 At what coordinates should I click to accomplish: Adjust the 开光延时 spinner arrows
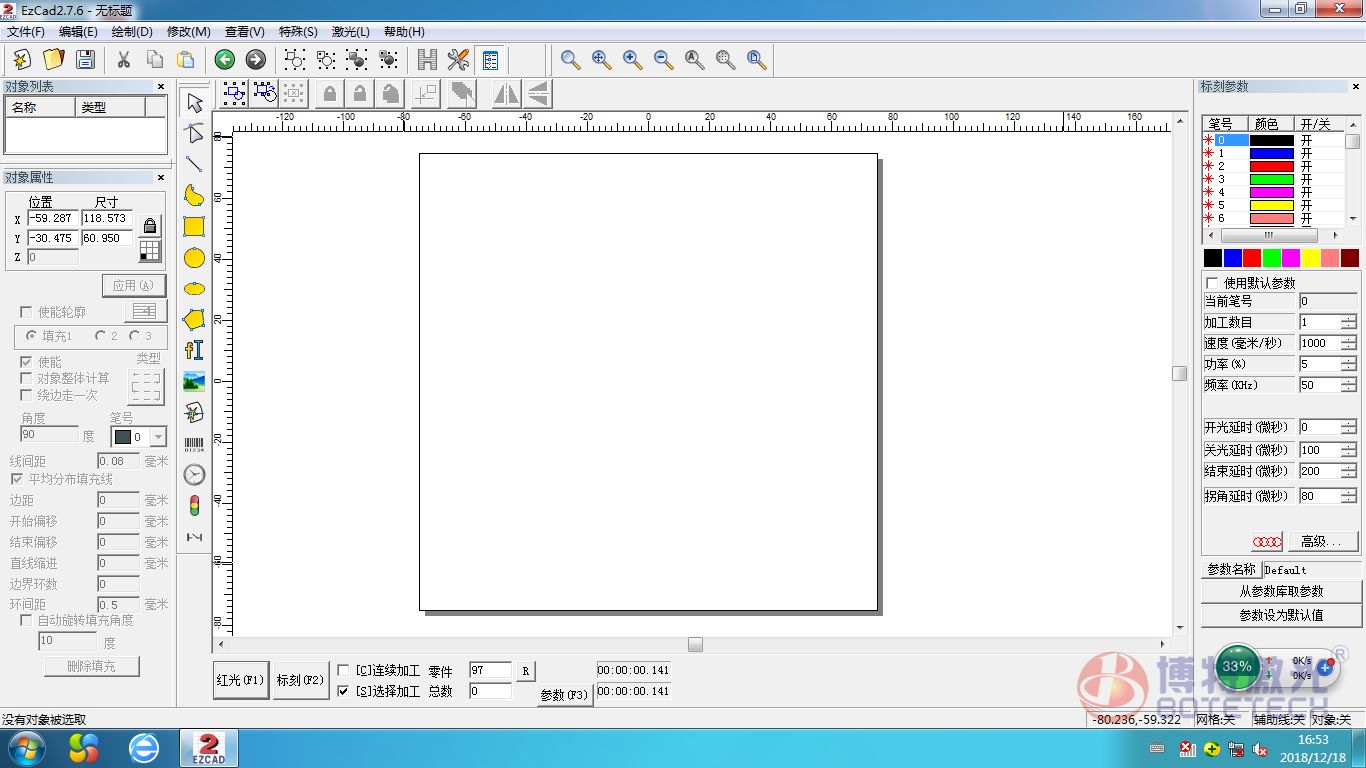[x=1349, y=427]
